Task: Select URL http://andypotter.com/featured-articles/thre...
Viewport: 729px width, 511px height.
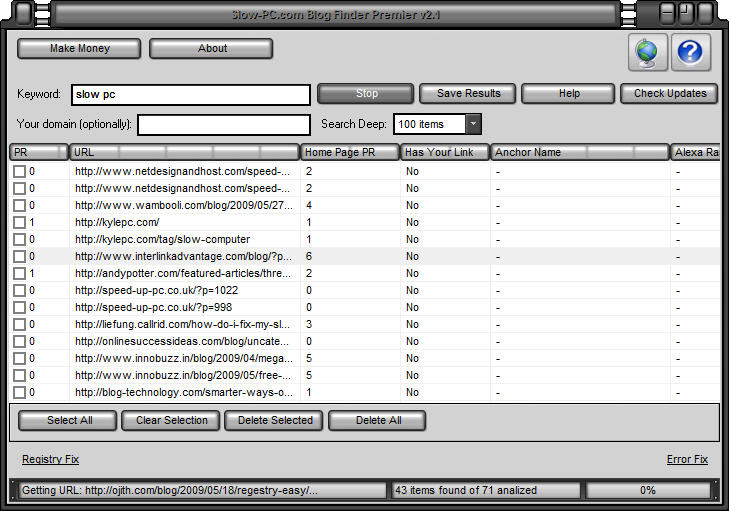Action: [x=183, y=273]
